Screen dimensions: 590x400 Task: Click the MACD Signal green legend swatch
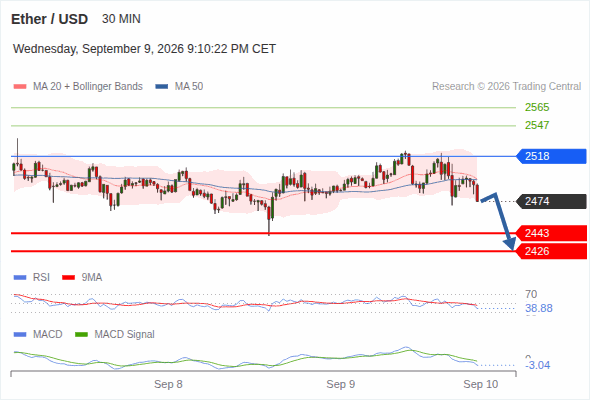81,335
